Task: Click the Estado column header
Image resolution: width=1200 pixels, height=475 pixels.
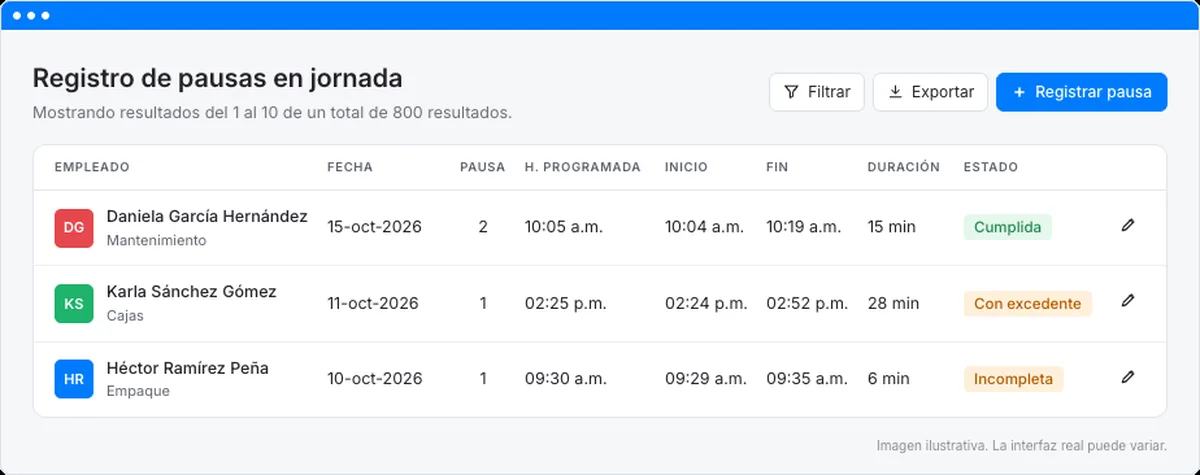Action: [991, 167]
